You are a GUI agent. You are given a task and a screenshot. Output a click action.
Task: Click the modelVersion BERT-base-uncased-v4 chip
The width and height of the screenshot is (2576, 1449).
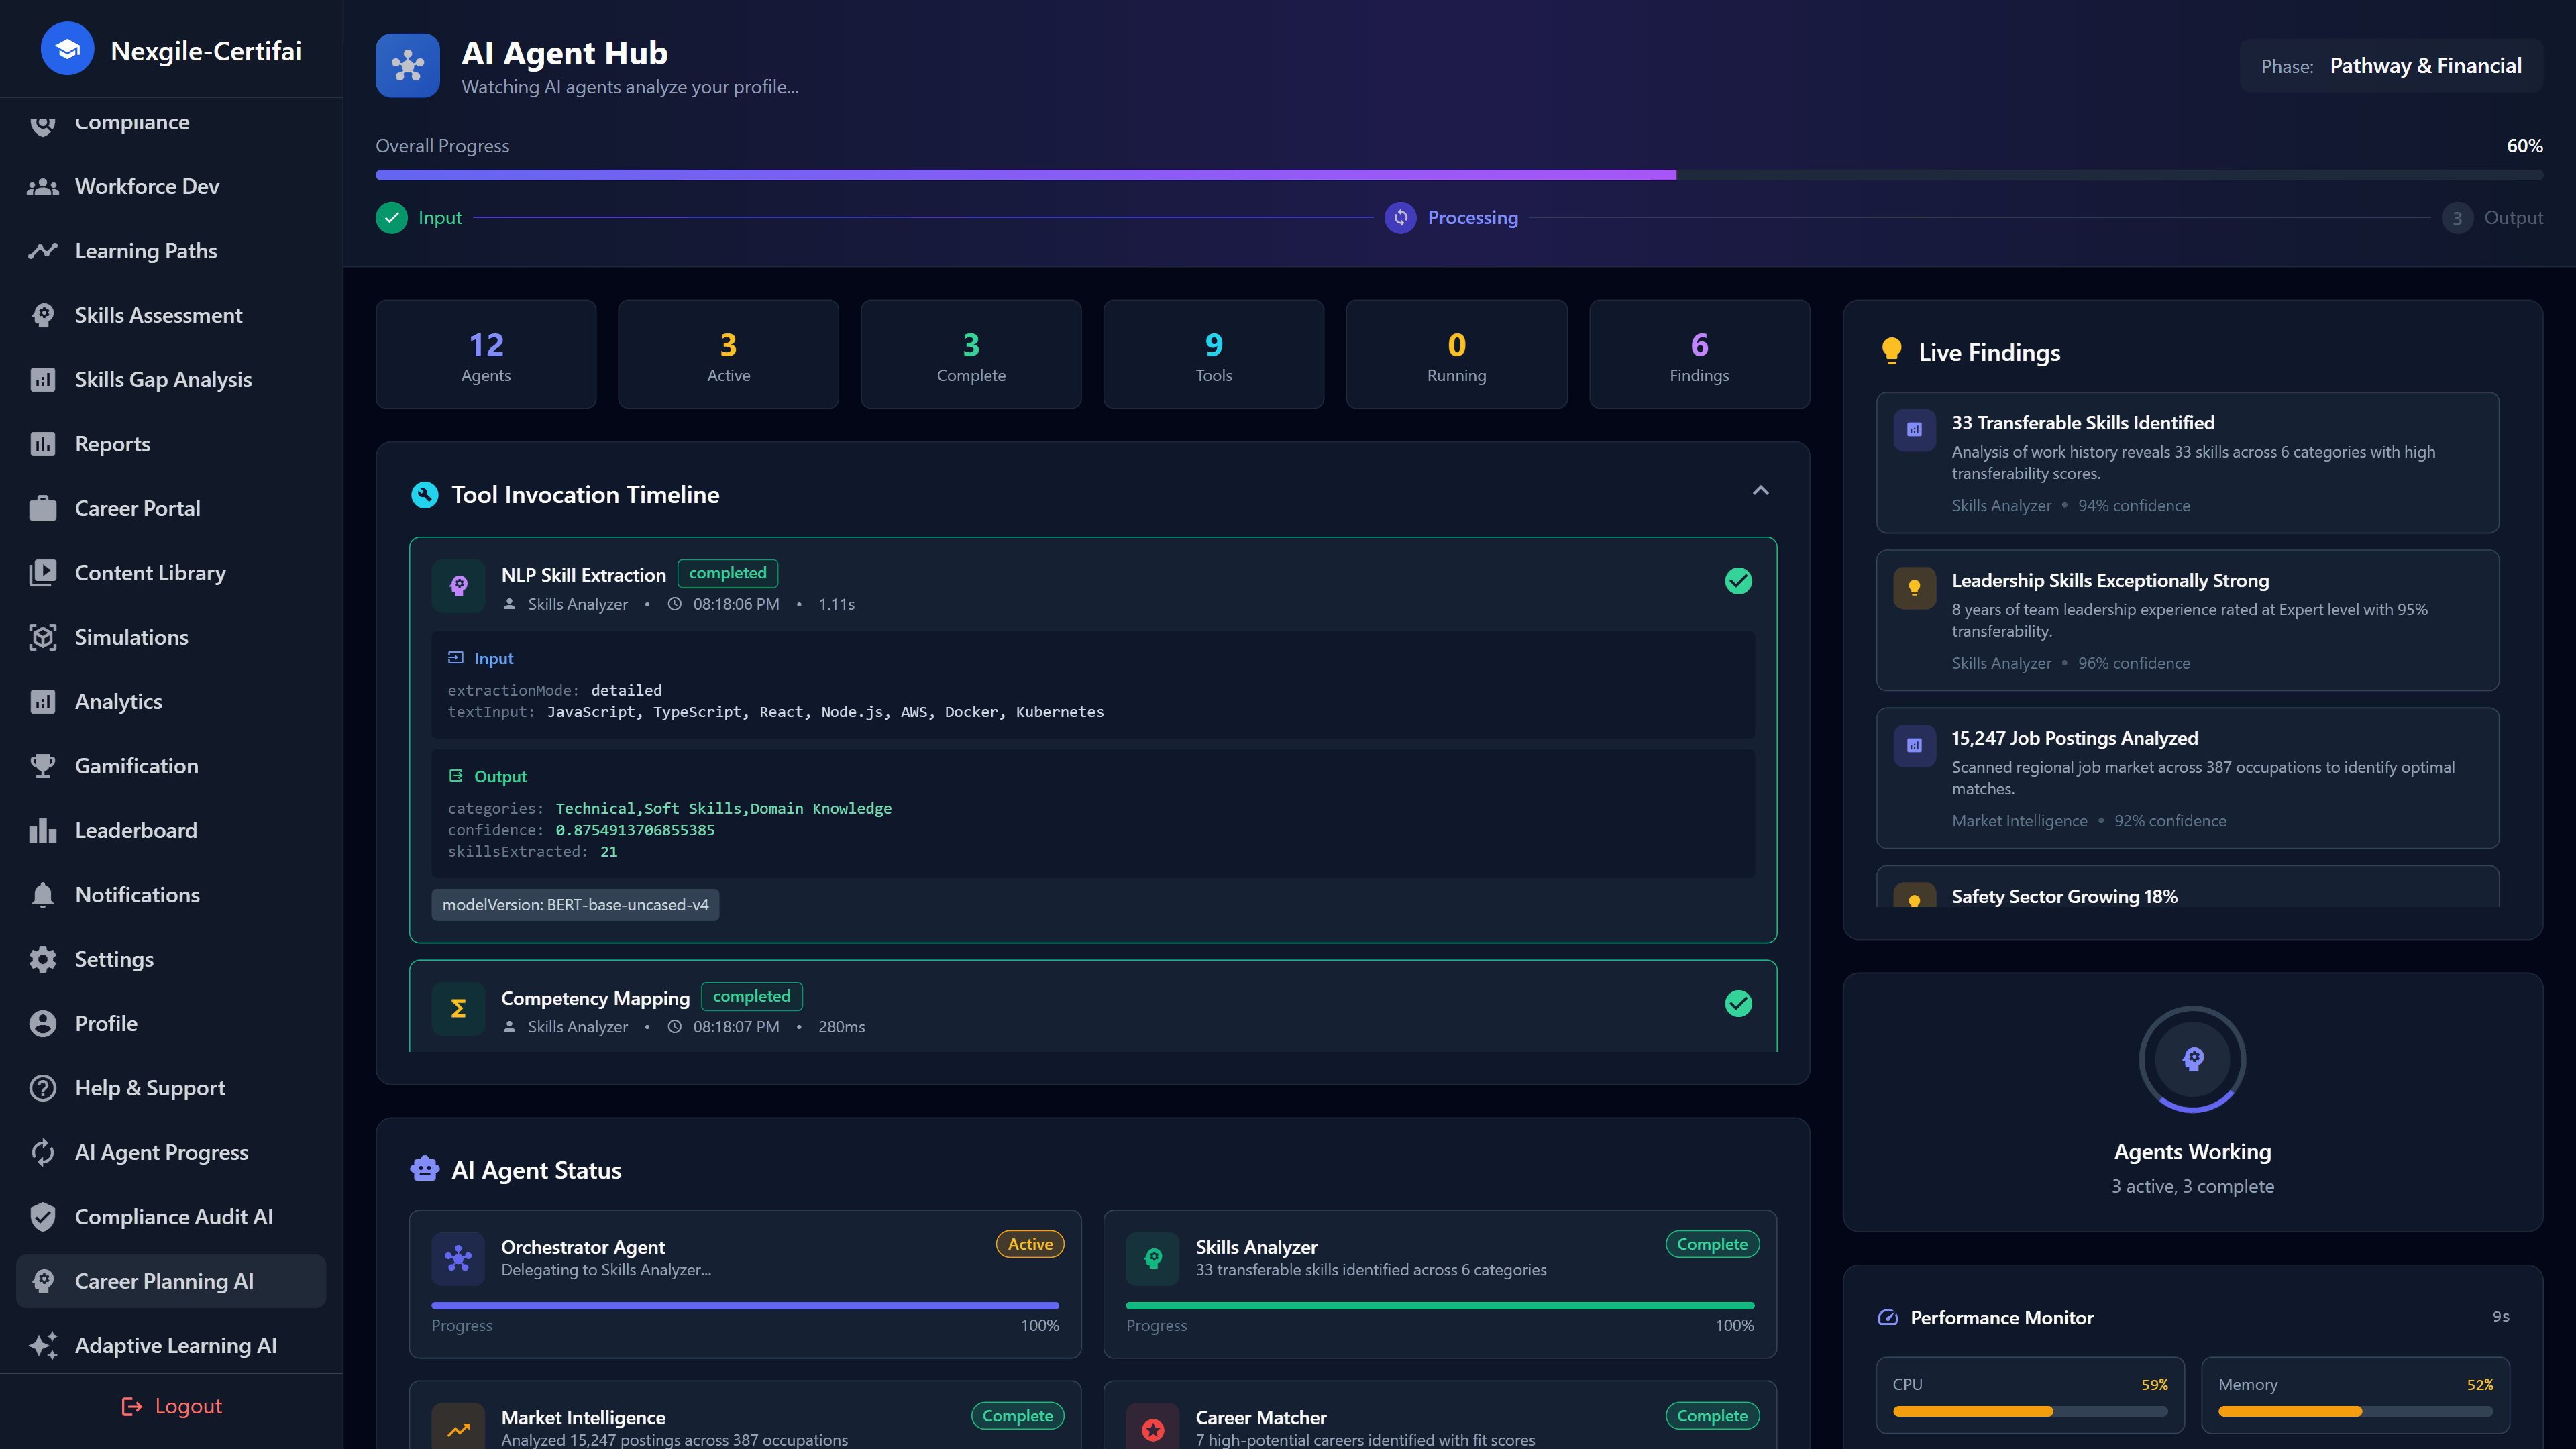click(575, 904)
